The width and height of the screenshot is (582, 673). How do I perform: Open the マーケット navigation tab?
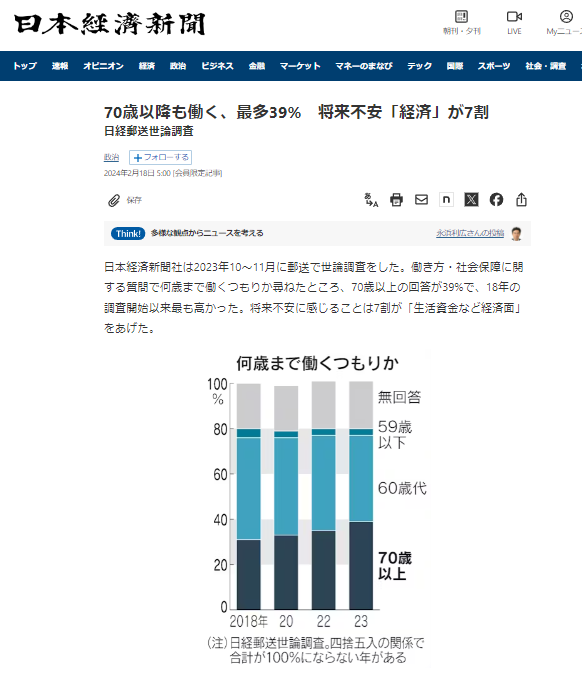point(300,66)
